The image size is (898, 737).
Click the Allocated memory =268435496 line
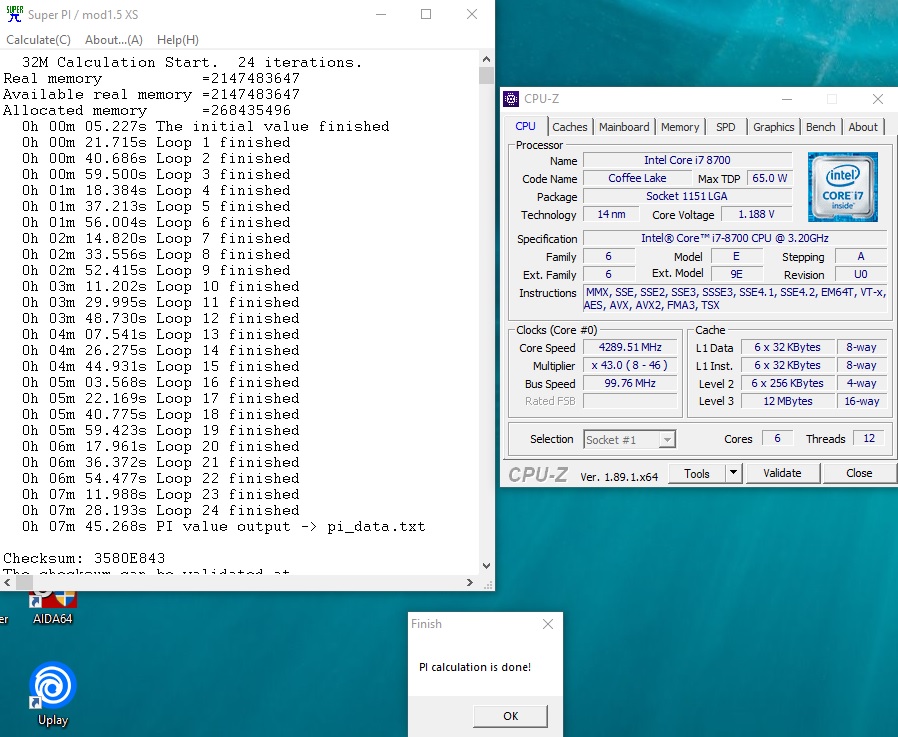click(x=147, y=110)
